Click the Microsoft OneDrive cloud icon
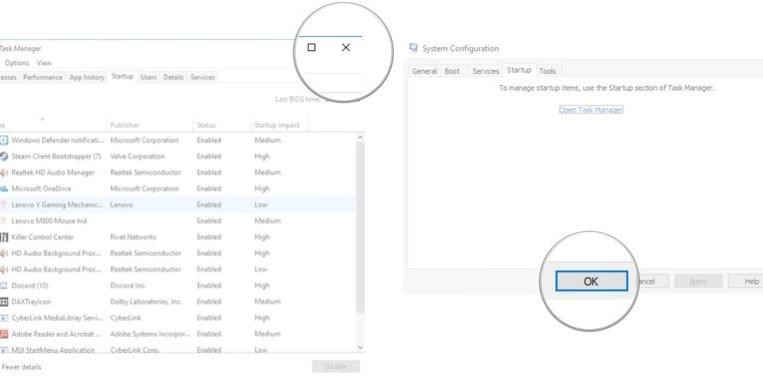This screenshot has height=381, width=763. [4, 188]
